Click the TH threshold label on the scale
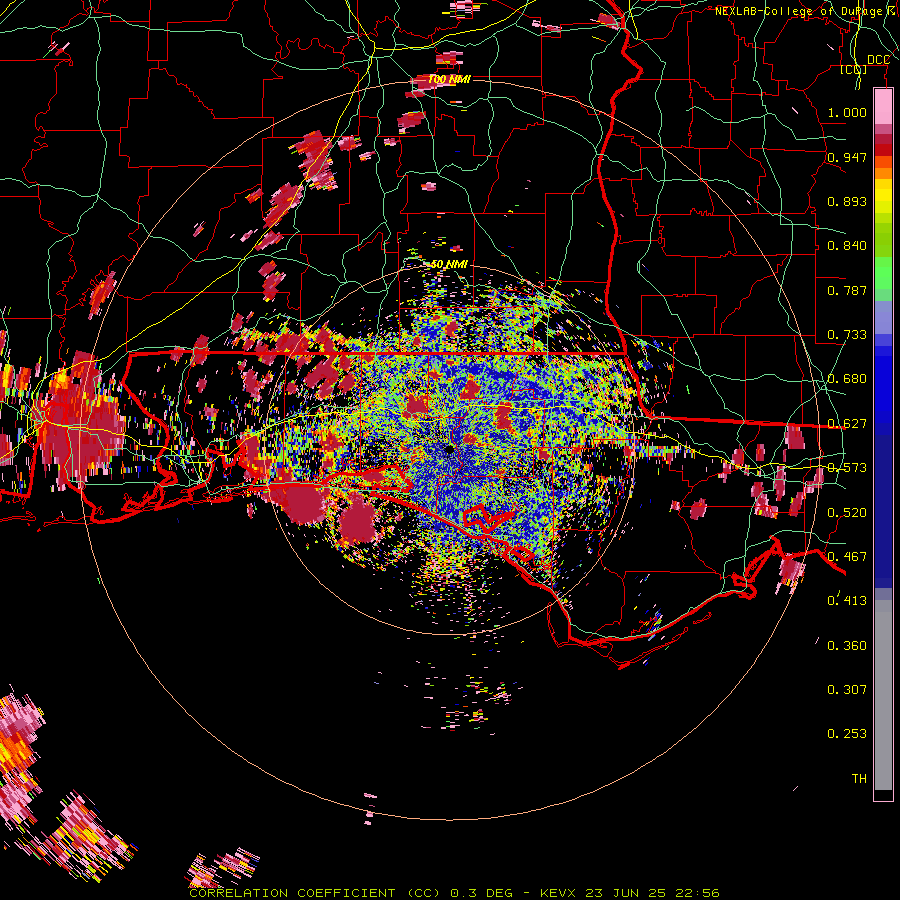The height and width of the screenshot is (900, 900). pos(859,779)
